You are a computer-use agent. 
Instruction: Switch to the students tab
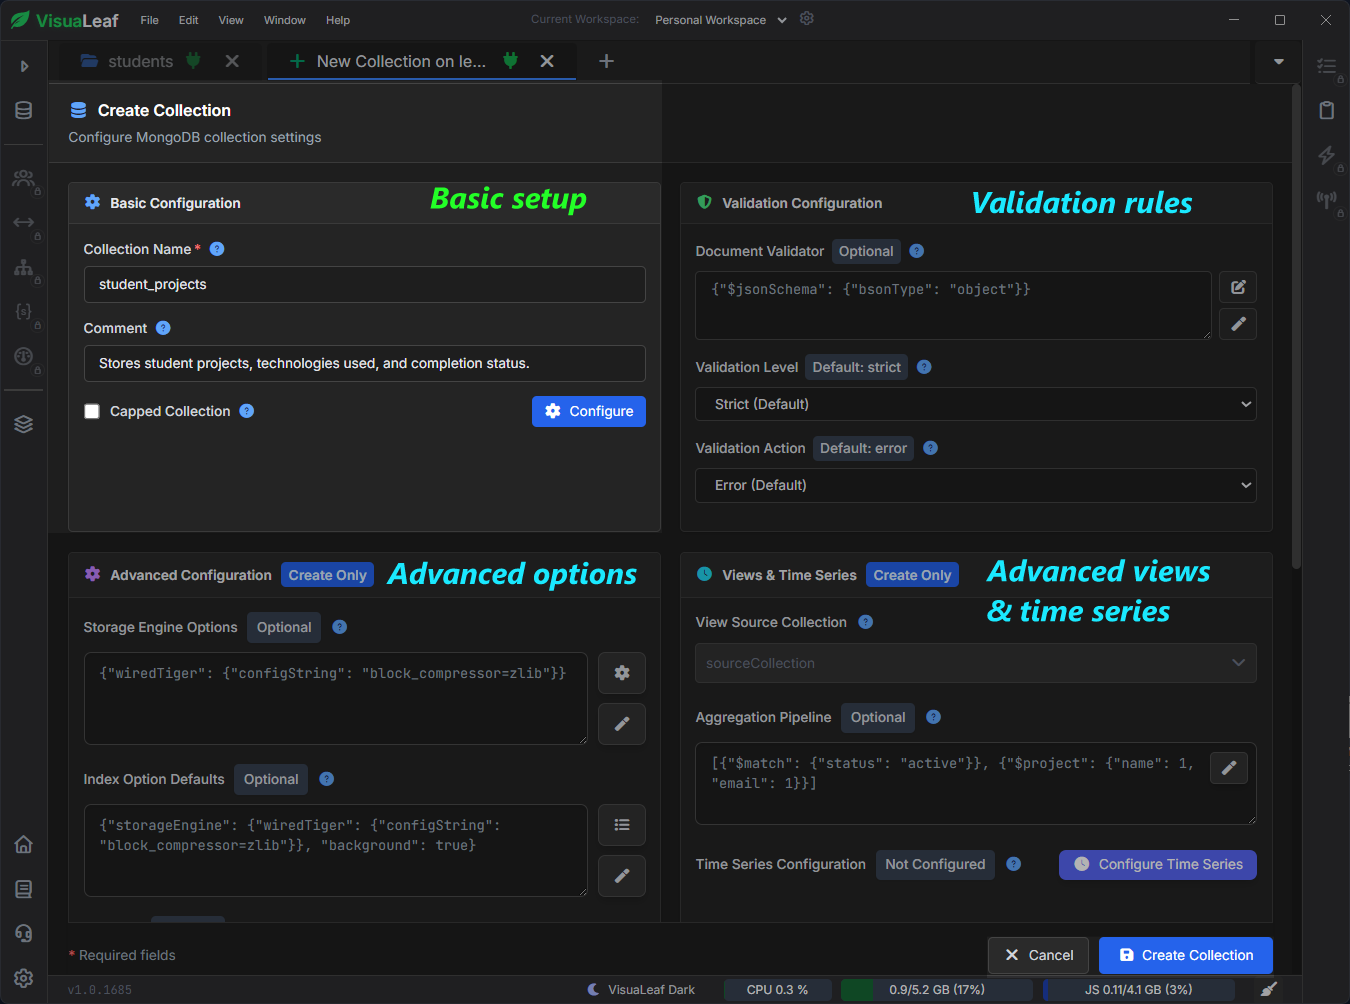point(140,61)
